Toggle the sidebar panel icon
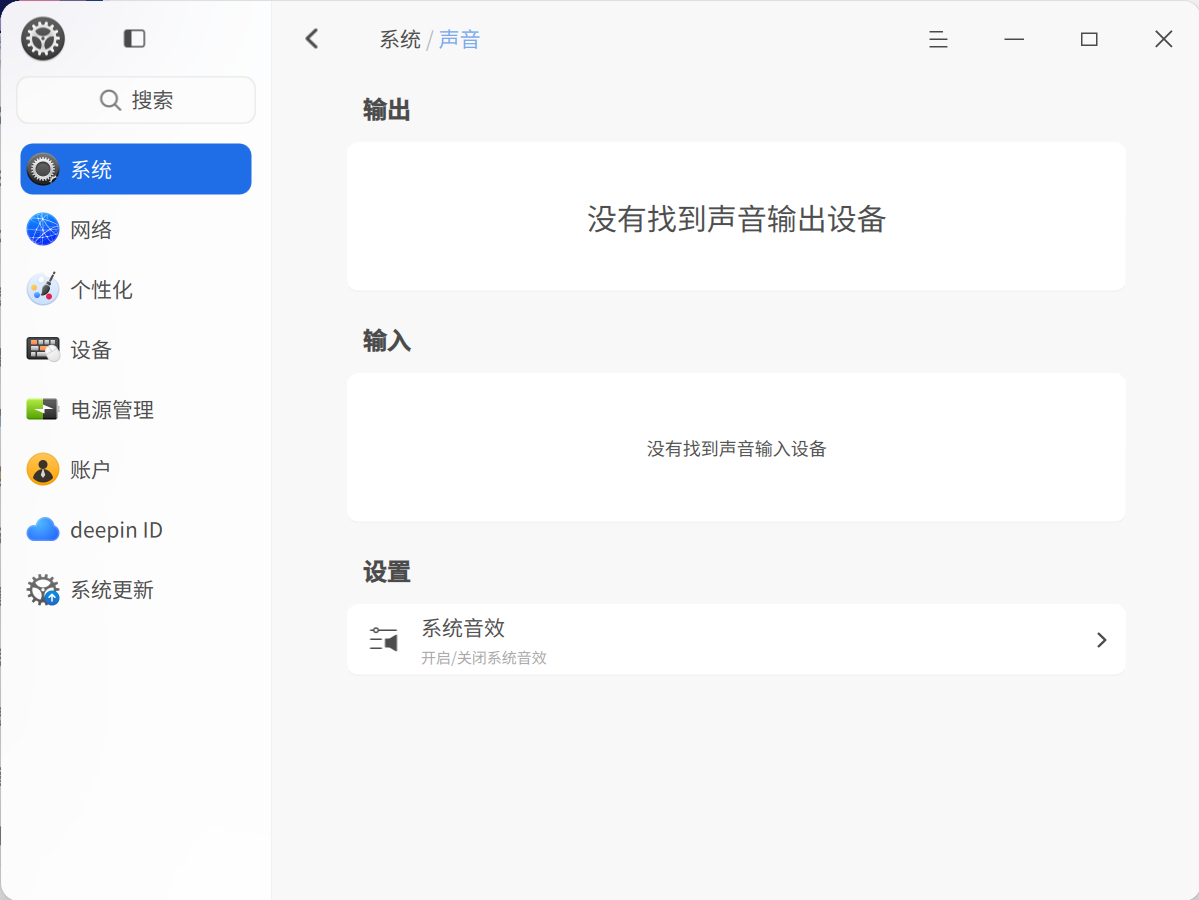The width and height of the screenshot is (1199, 900). click(135, 38)
